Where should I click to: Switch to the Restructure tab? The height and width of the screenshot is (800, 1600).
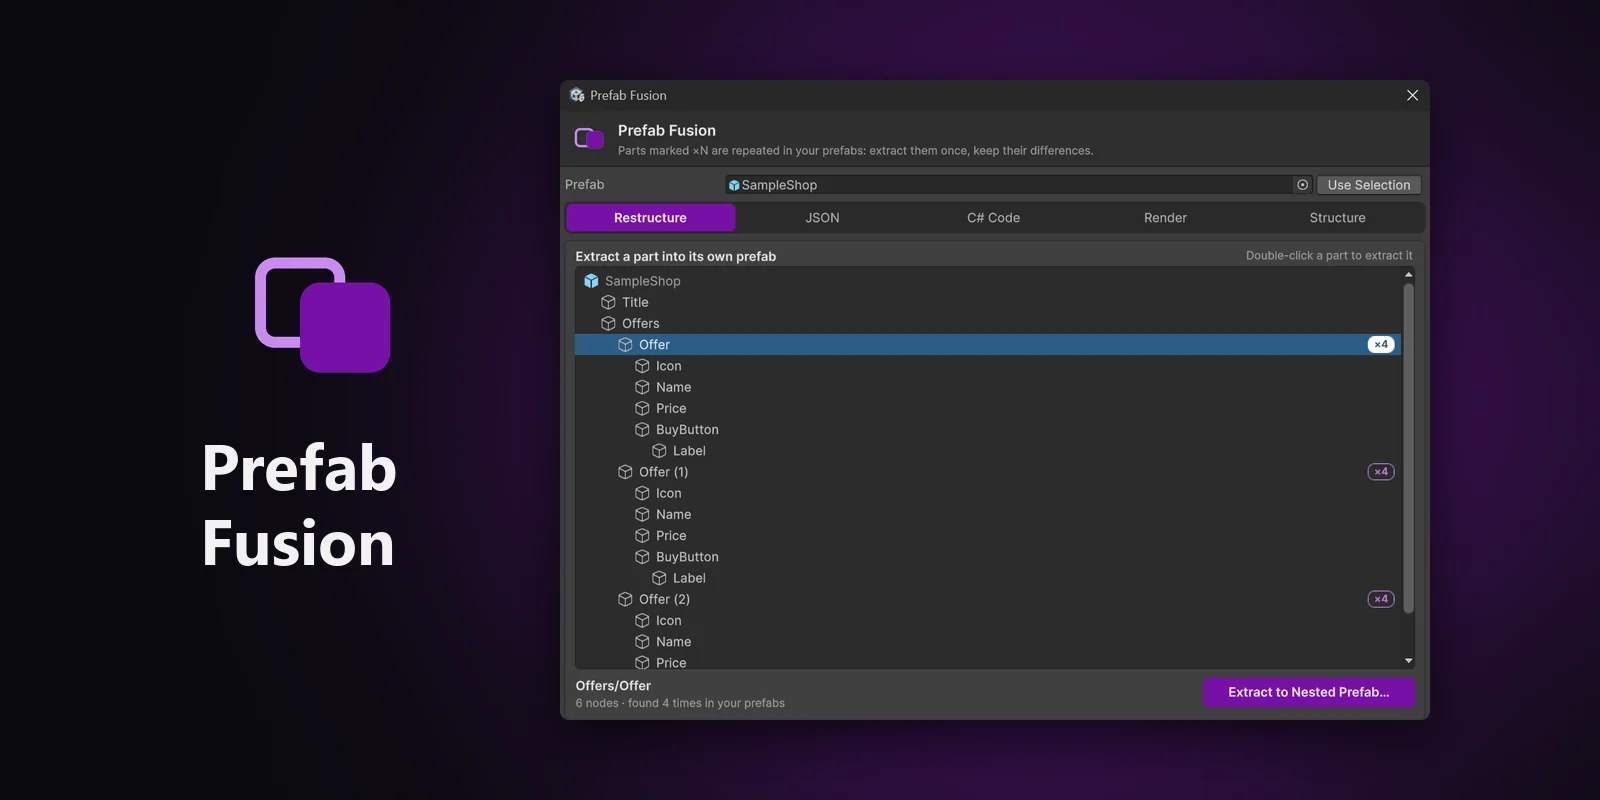pos(650,218)
